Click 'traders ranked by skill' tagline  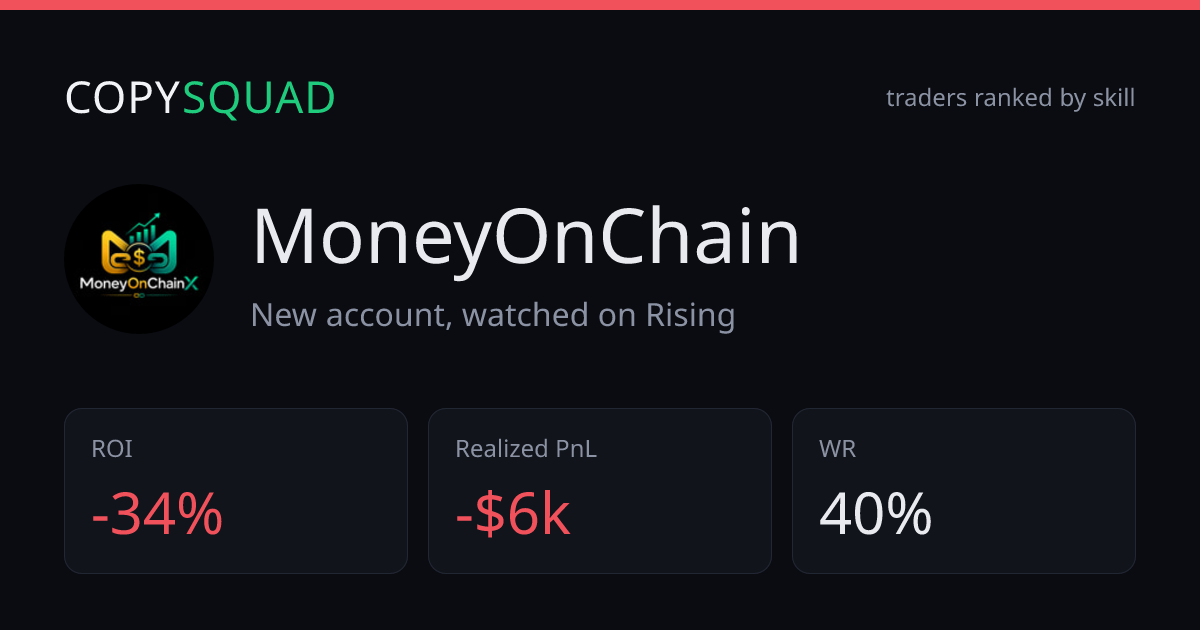click(x=1011, y=98)
